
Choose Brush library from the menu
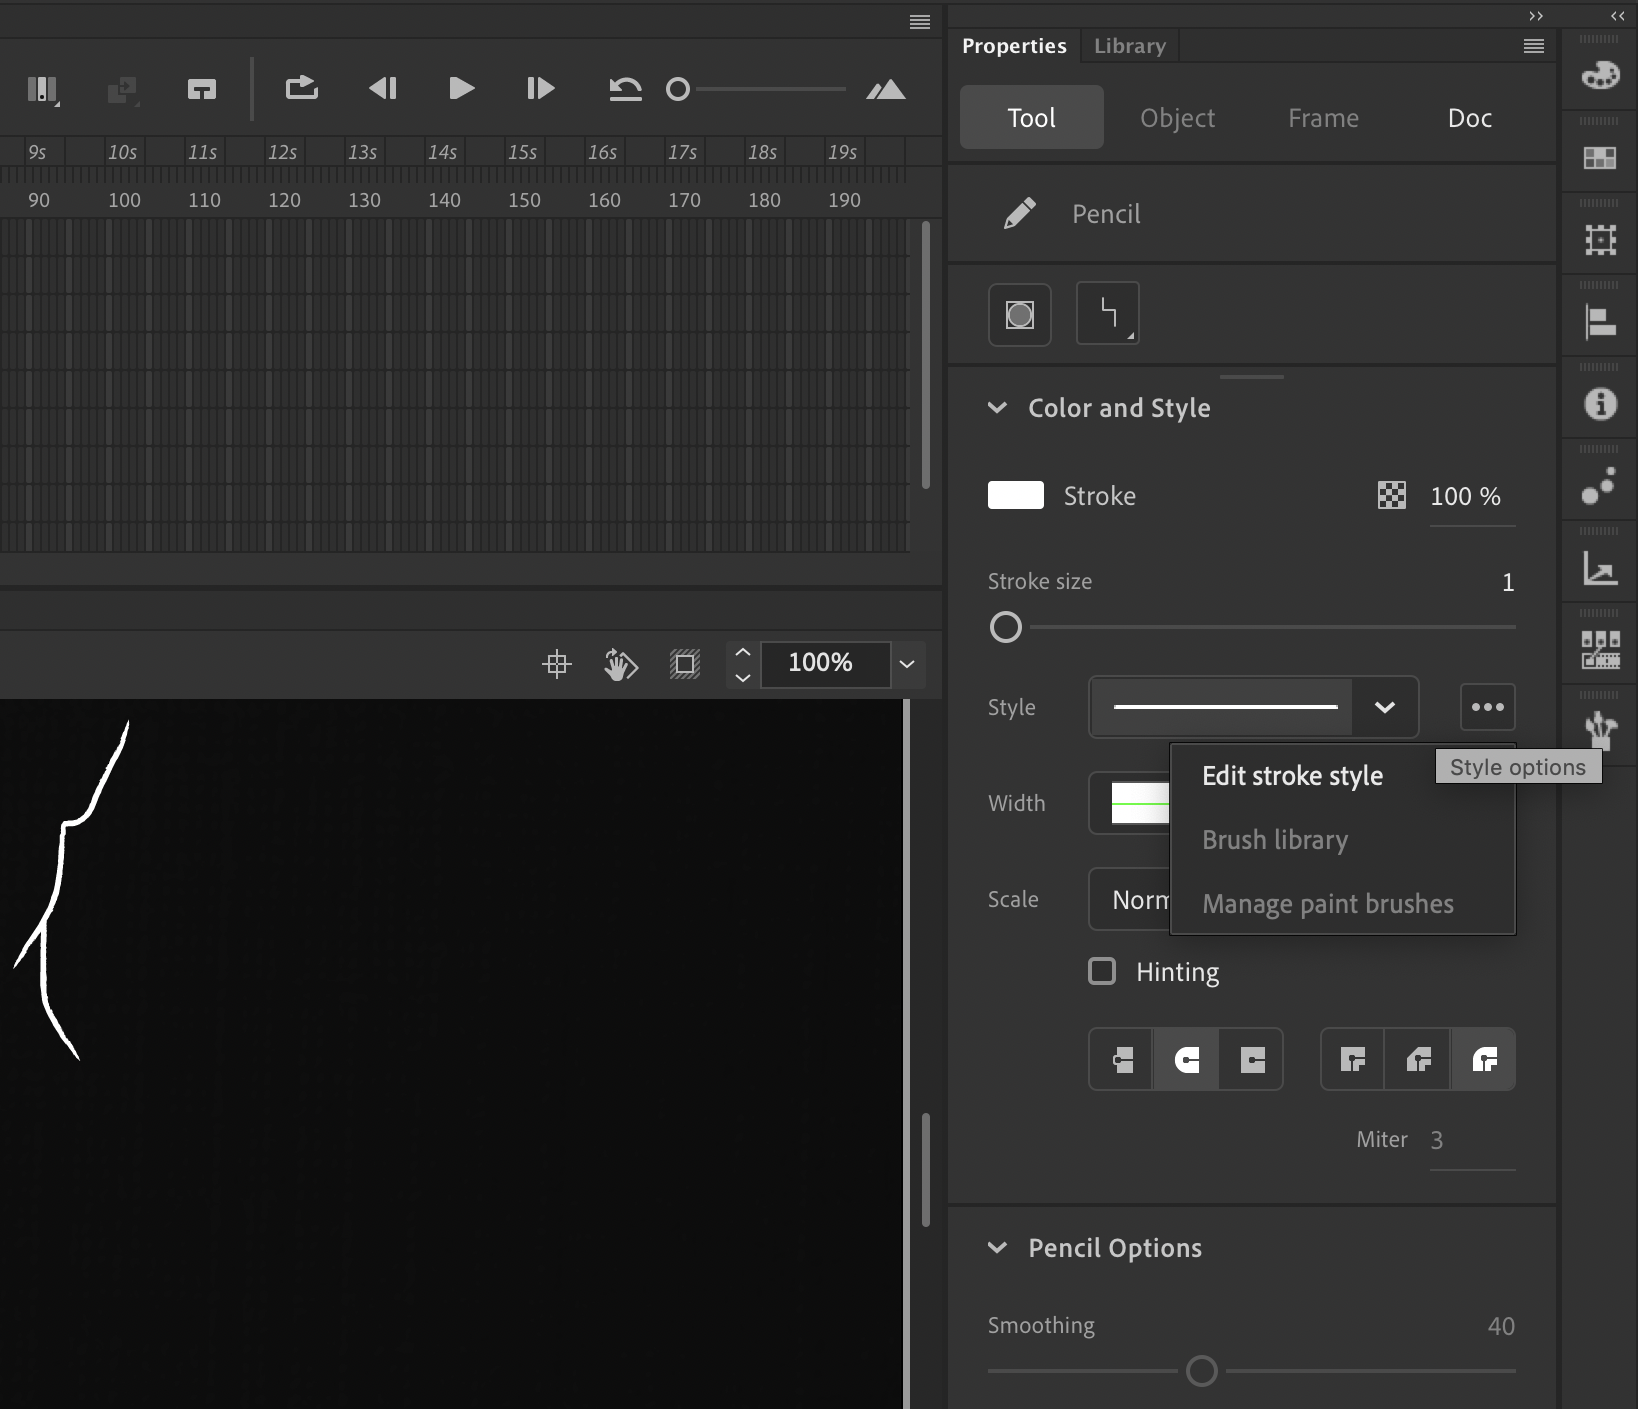pyautogui.click(x=1275, y=839)
